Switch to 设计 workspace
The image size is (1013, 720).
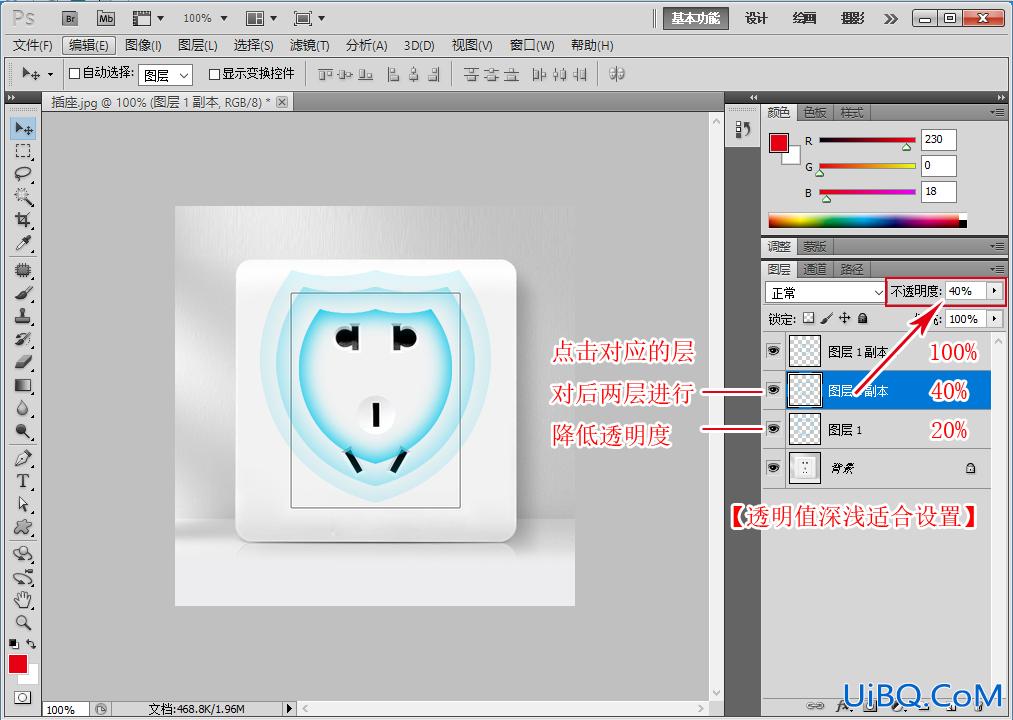[756, 19]
